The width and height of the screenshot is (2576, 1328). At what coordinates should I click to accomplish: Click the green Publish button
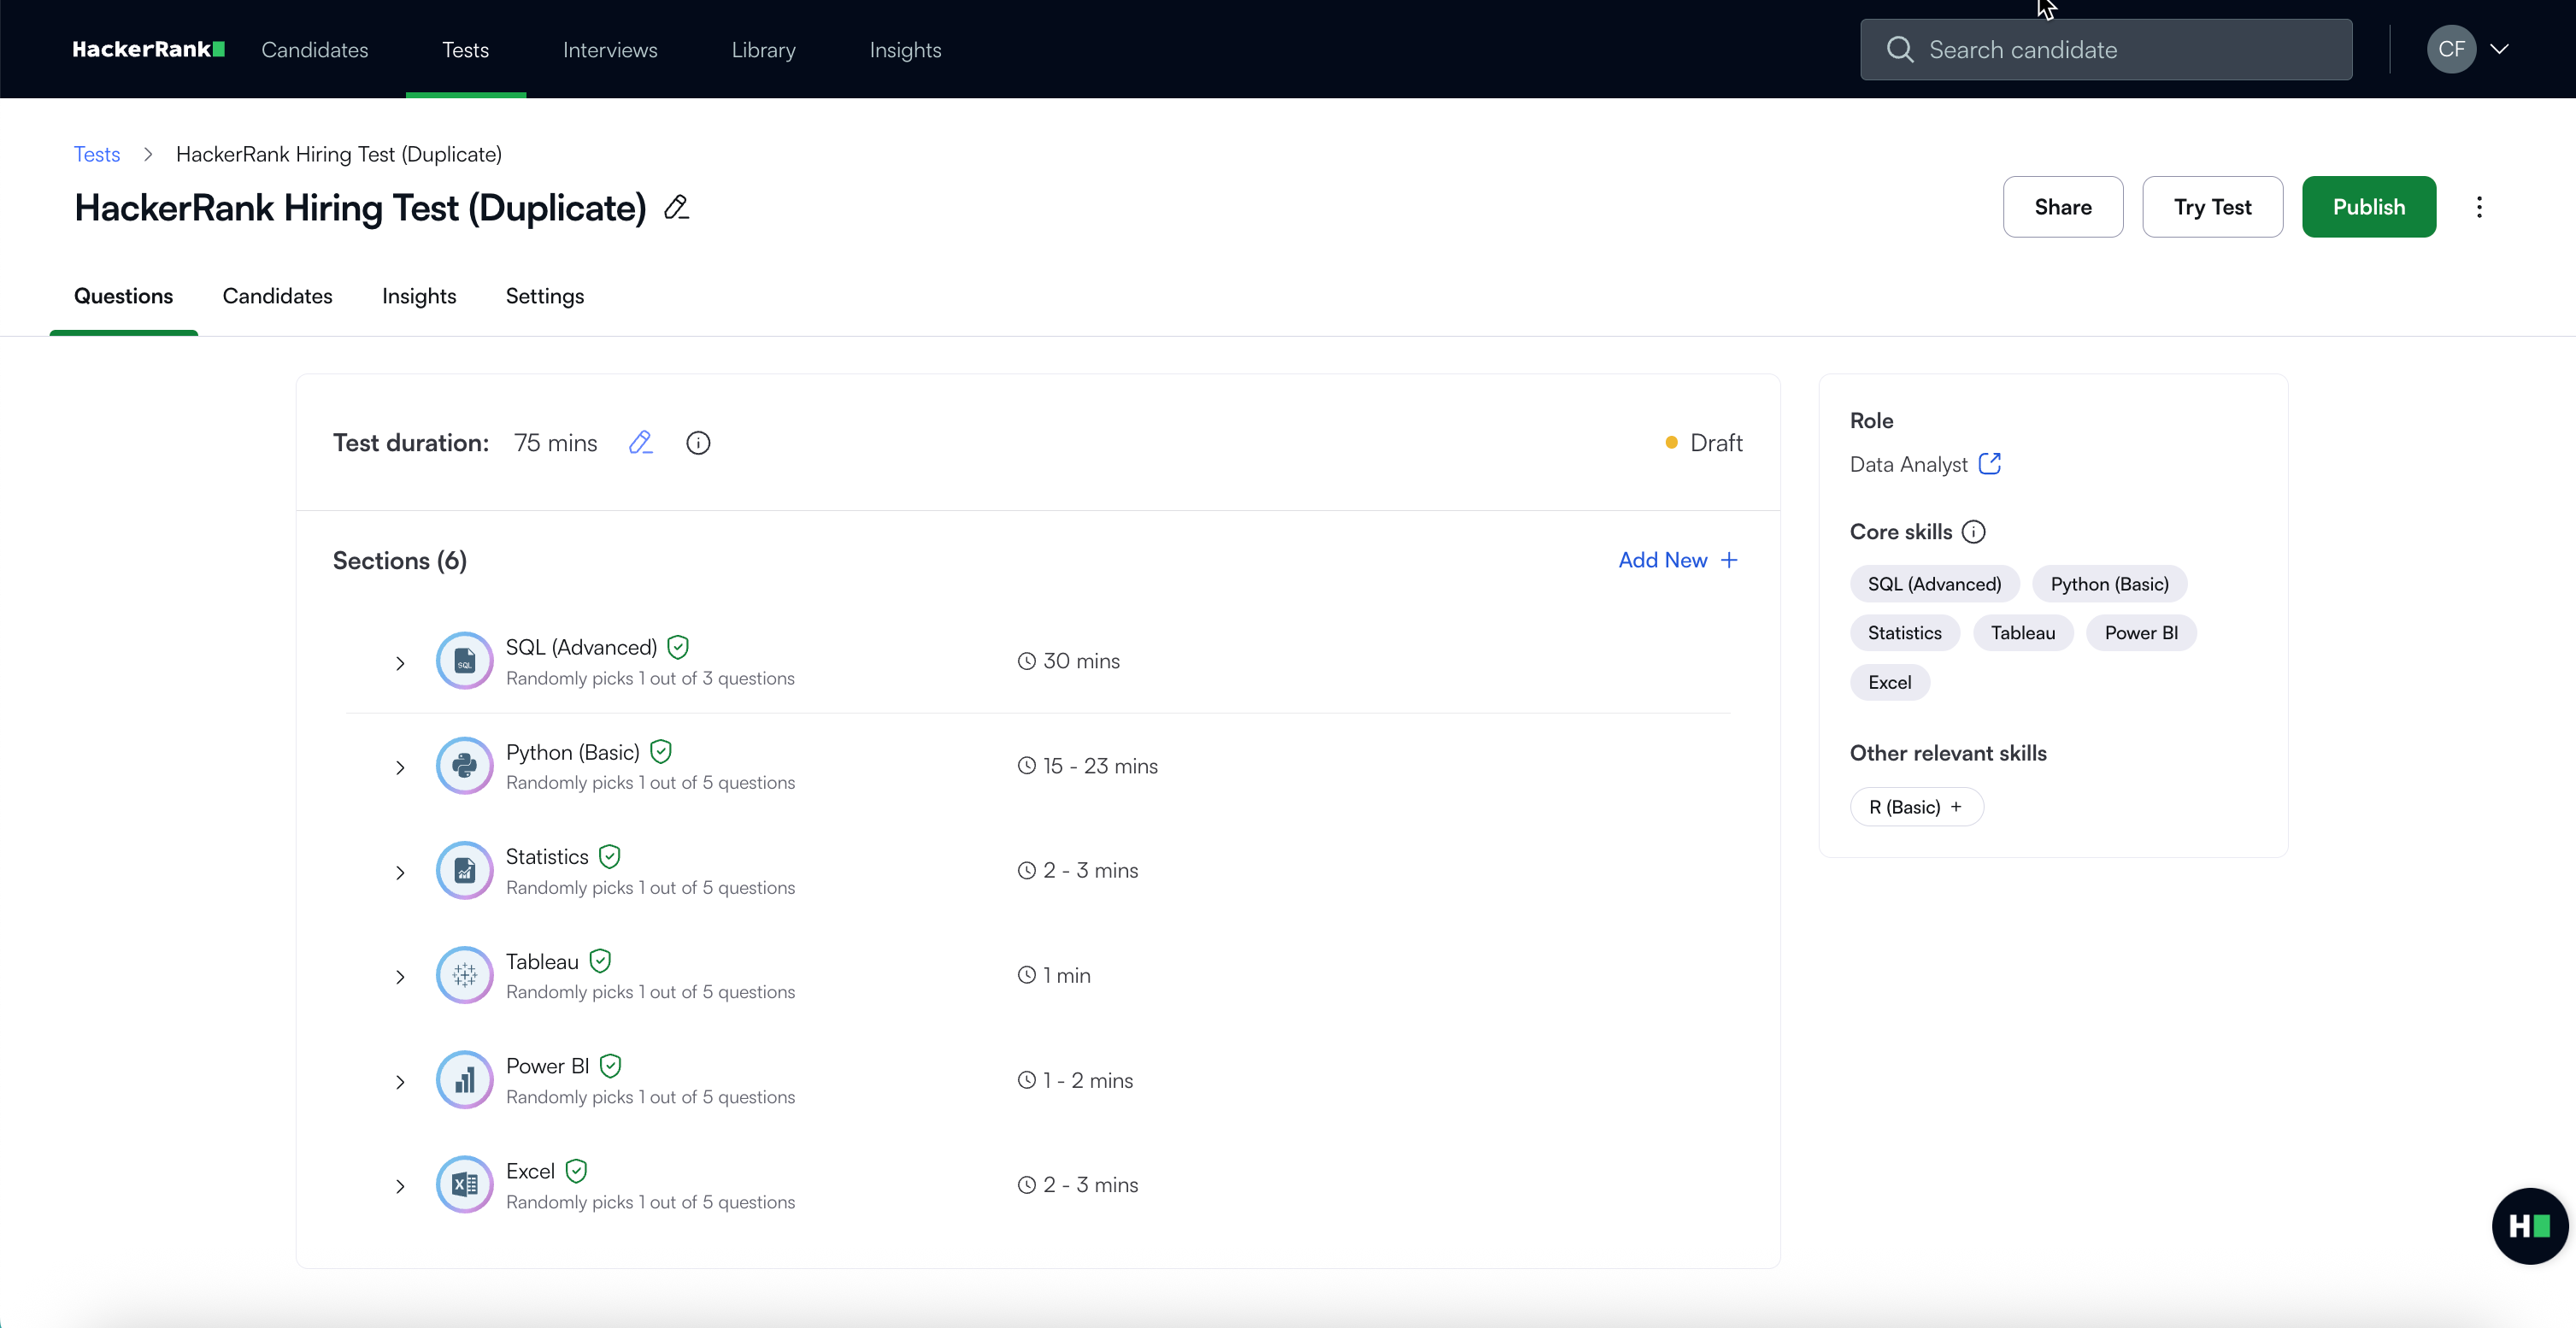(x=2368, y=207)
